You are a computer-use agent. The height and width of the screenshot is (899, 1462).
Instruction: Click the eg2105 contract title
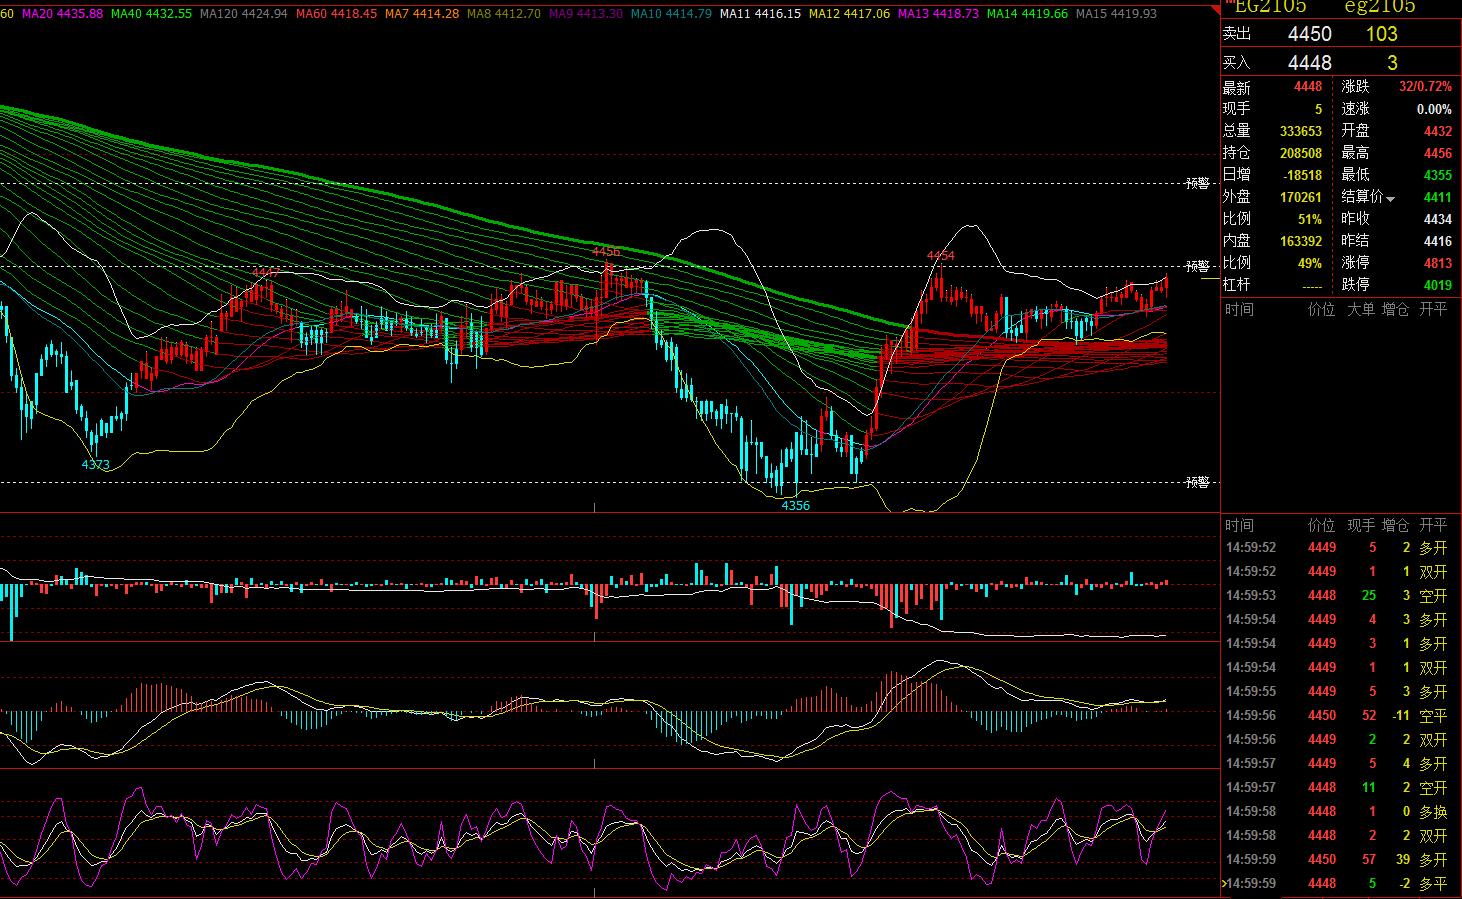tap(1379, 7)
